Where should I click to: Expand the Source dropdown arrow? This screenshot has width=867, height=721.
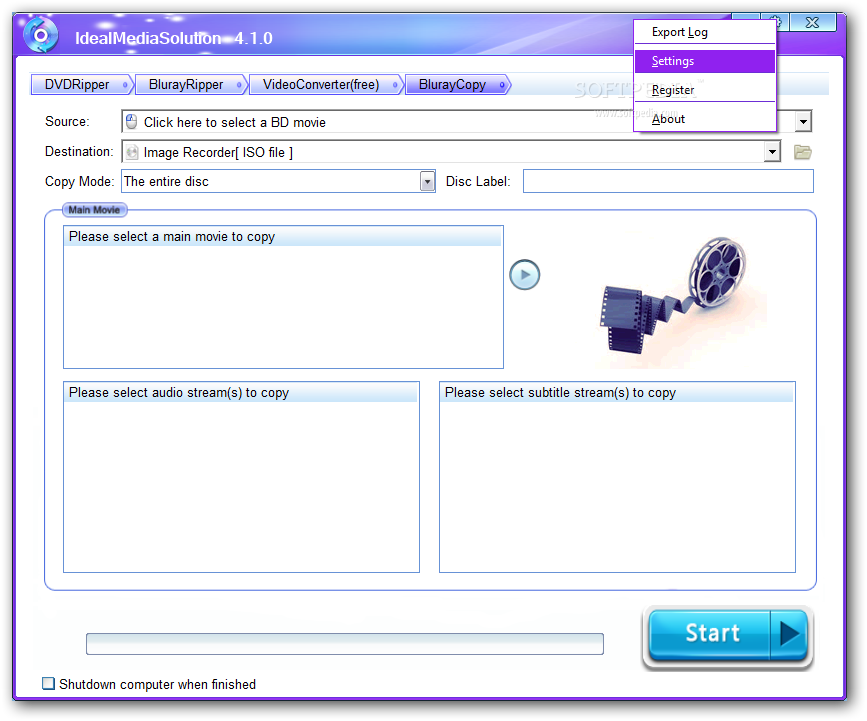click(803, 121)
